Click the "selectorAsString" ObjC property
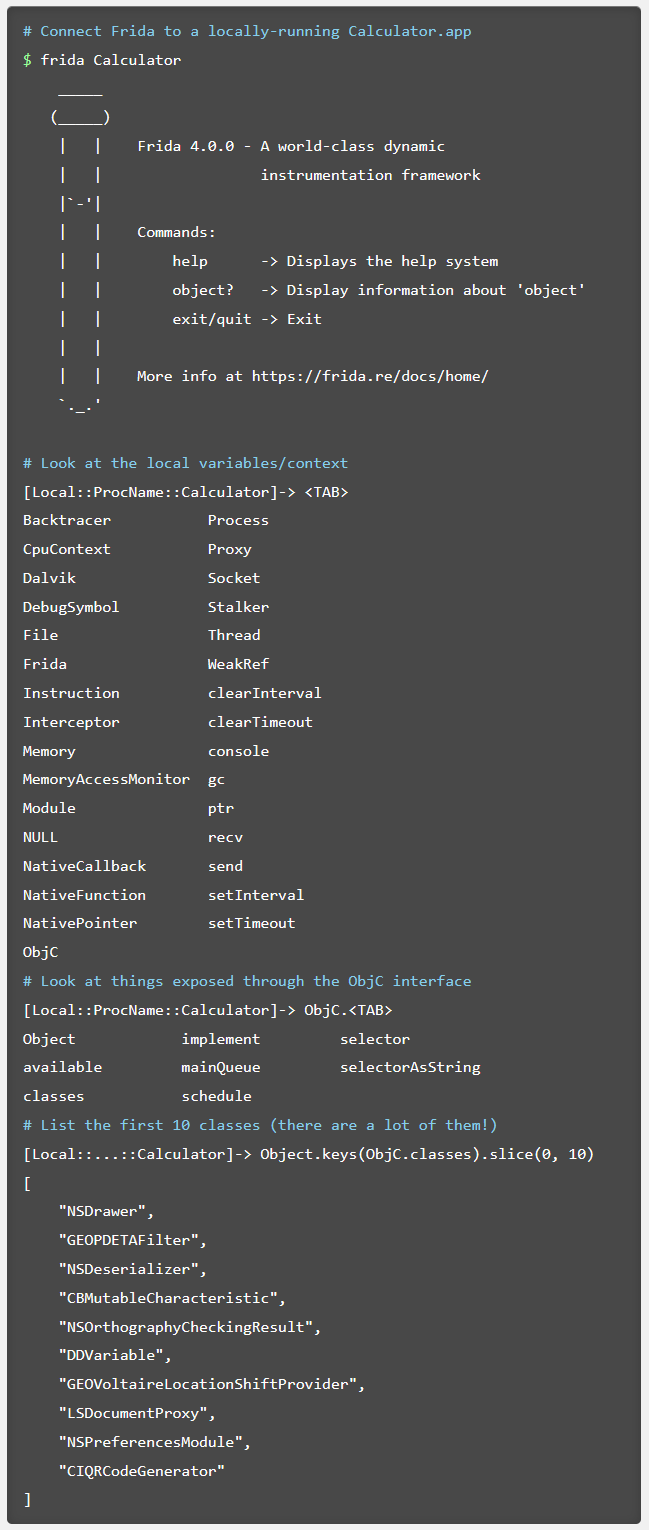Image resolution: width=649 pixels, height=1530 pixels. coord(410,1067)
